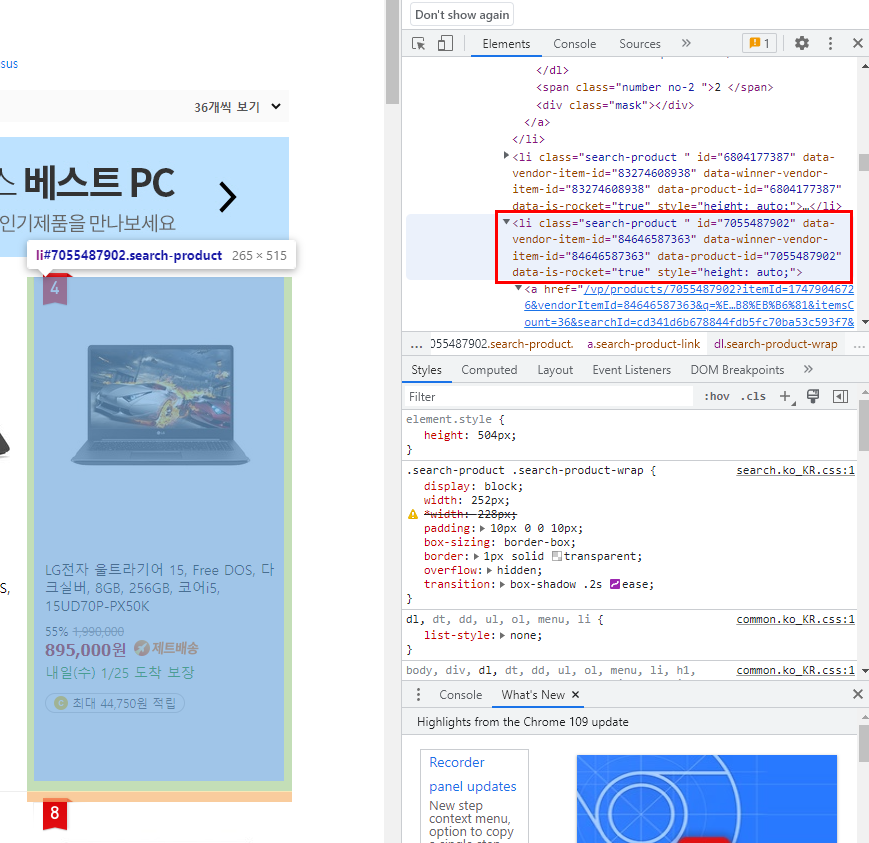Toggle the computed styles sidebar icon

click(840, 396)
